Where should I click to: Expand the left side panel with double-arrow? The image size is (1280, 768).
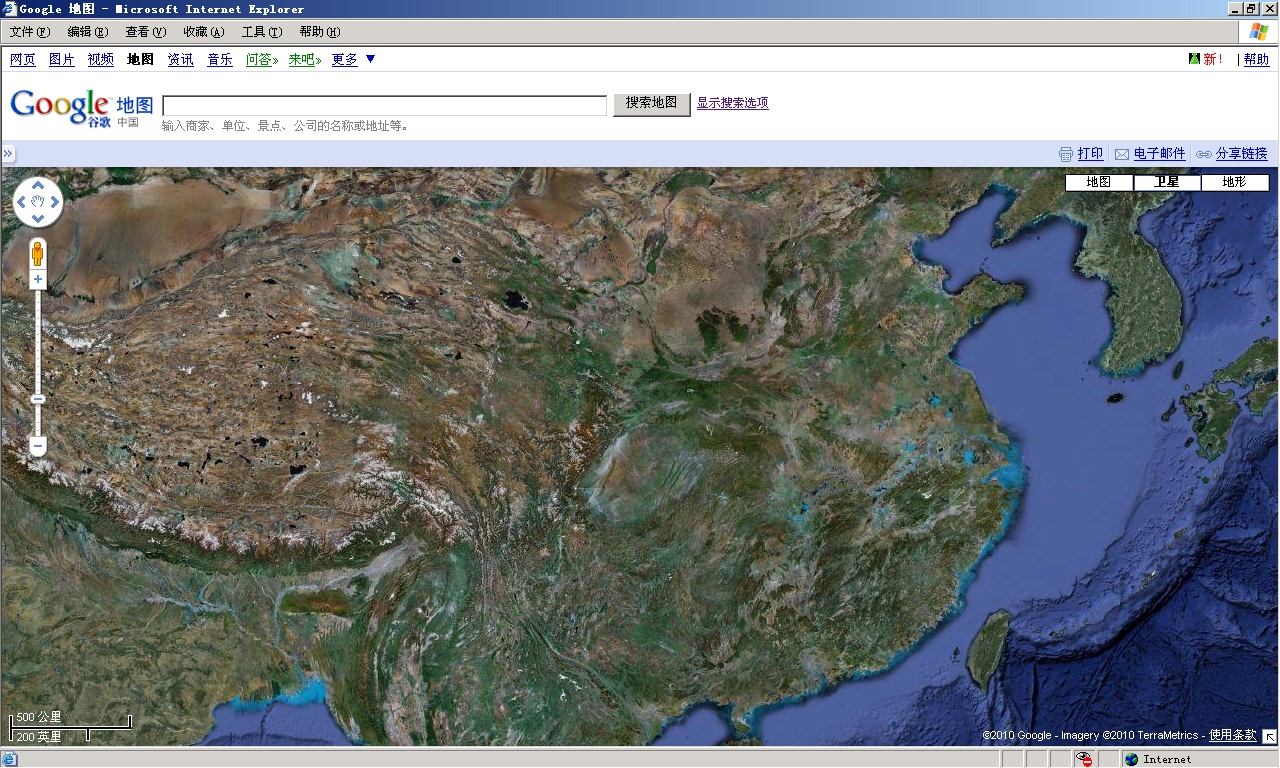tap(8, 154)
